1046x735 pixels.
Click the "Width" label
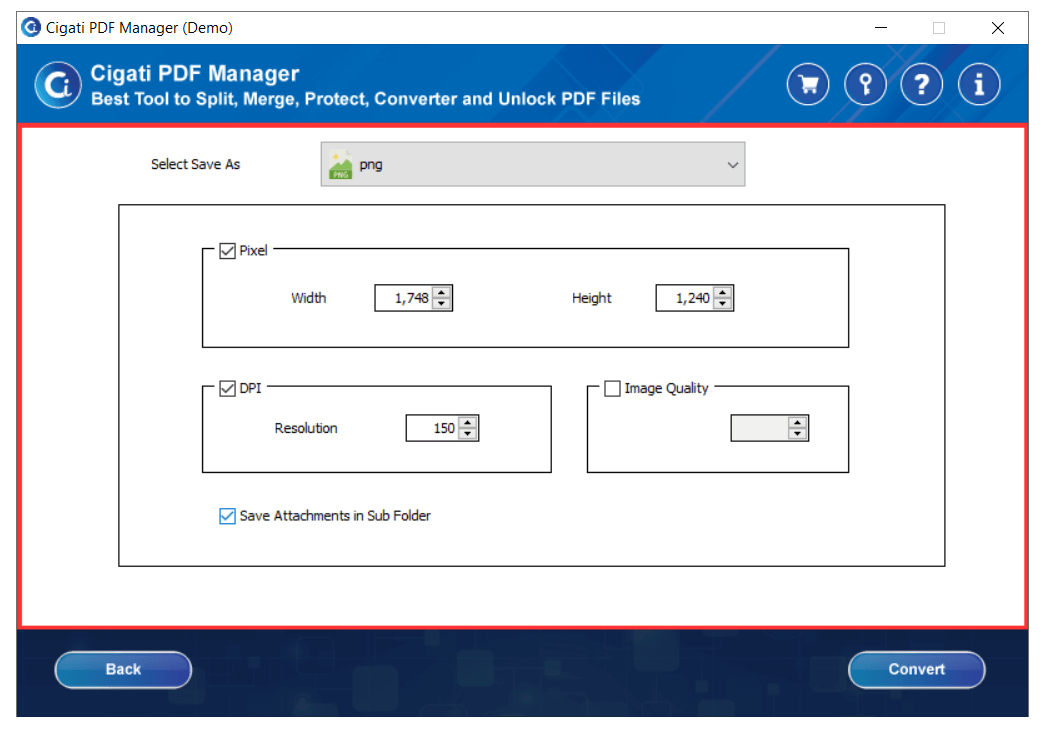coord(309,298)
